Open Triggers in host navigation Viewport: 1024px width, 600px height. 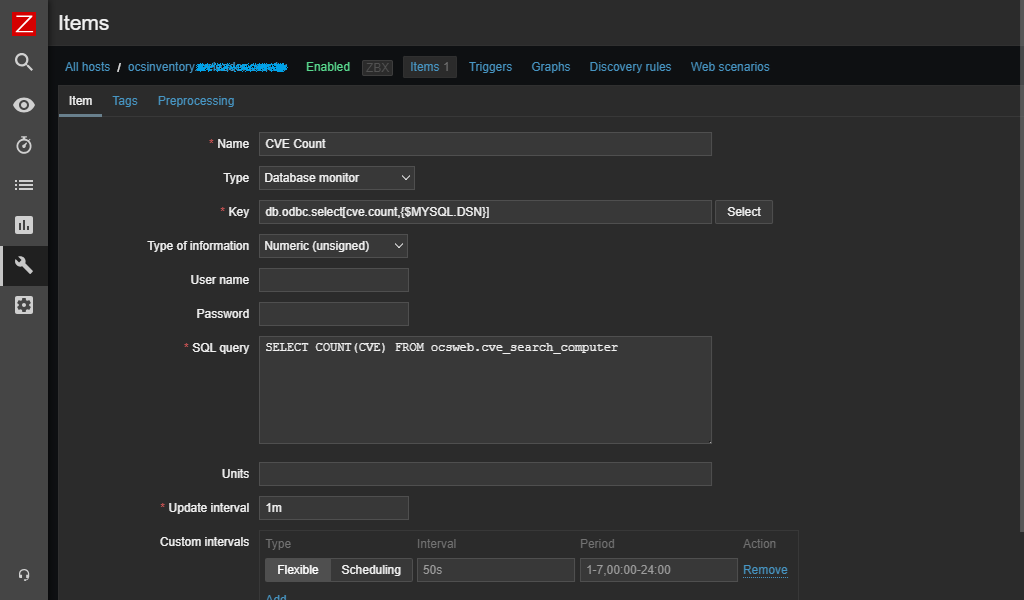[490, 67]
